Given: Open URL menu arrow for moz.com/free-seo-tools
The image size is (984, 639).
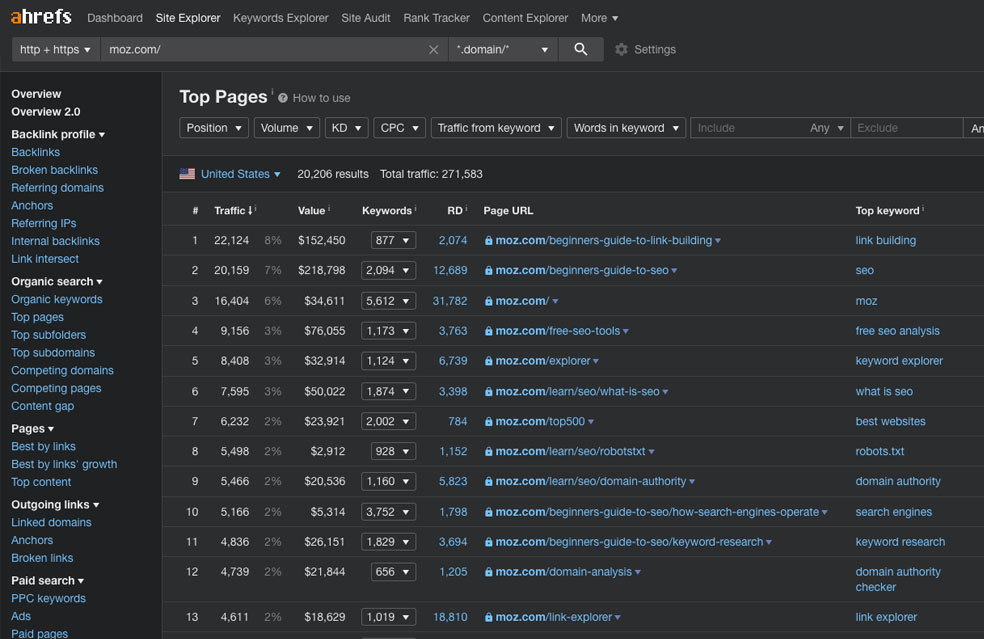Looking at the screenshot, I should (626, 331).
